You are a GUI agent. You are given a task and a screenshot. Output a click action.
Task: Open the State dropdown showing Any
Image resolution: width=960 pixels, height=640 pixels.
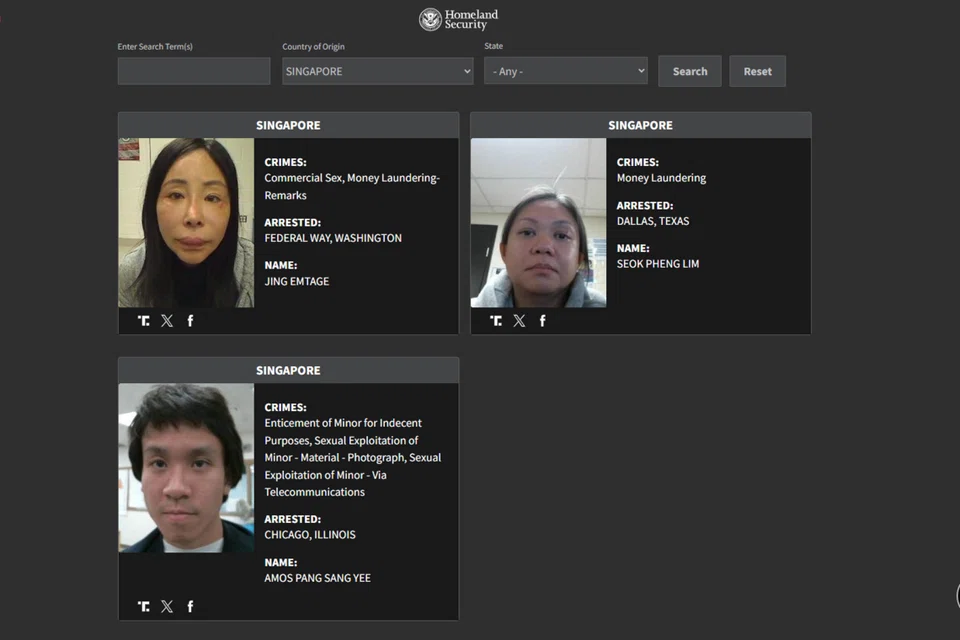click(565, 71)
